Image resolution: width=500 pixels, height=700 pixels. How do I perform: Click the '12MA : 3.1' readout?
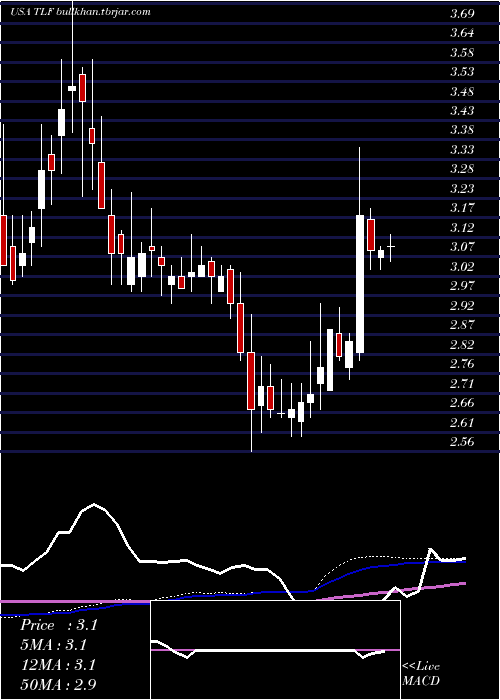(x=58, y=664)
